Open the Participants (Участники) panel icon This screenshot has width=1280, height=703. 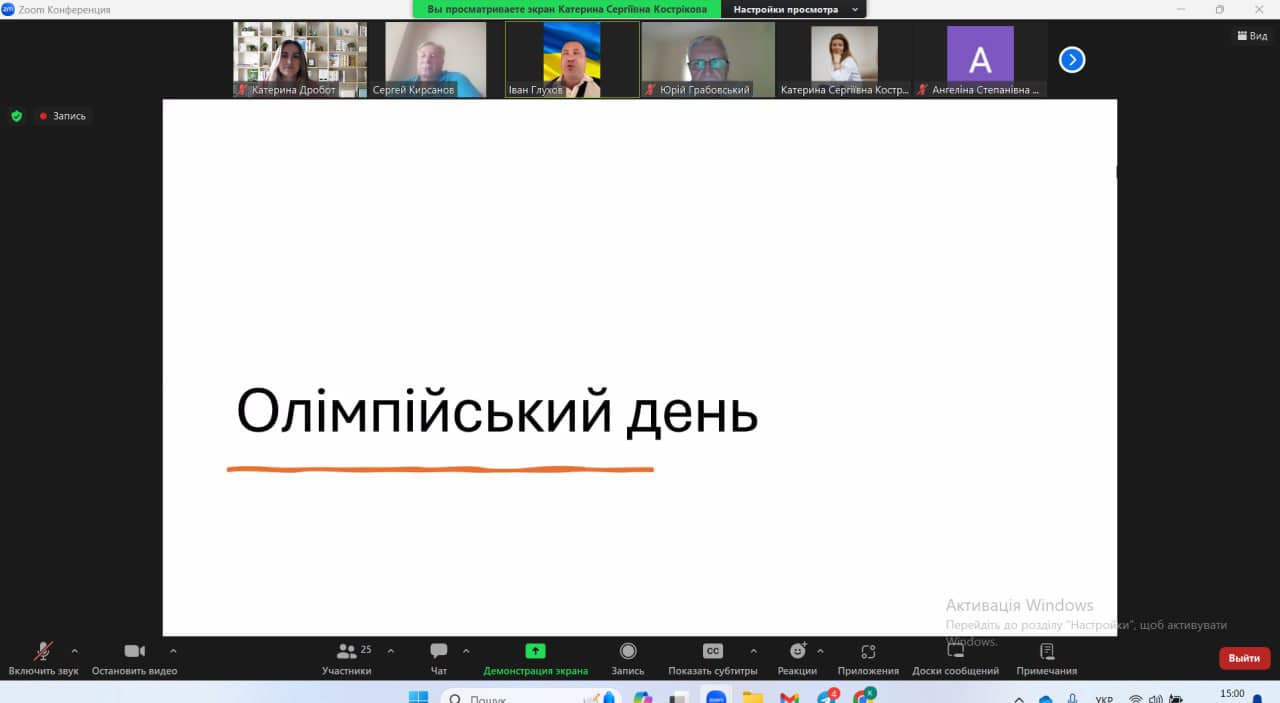pyautogui.click(x=347, y=651)
